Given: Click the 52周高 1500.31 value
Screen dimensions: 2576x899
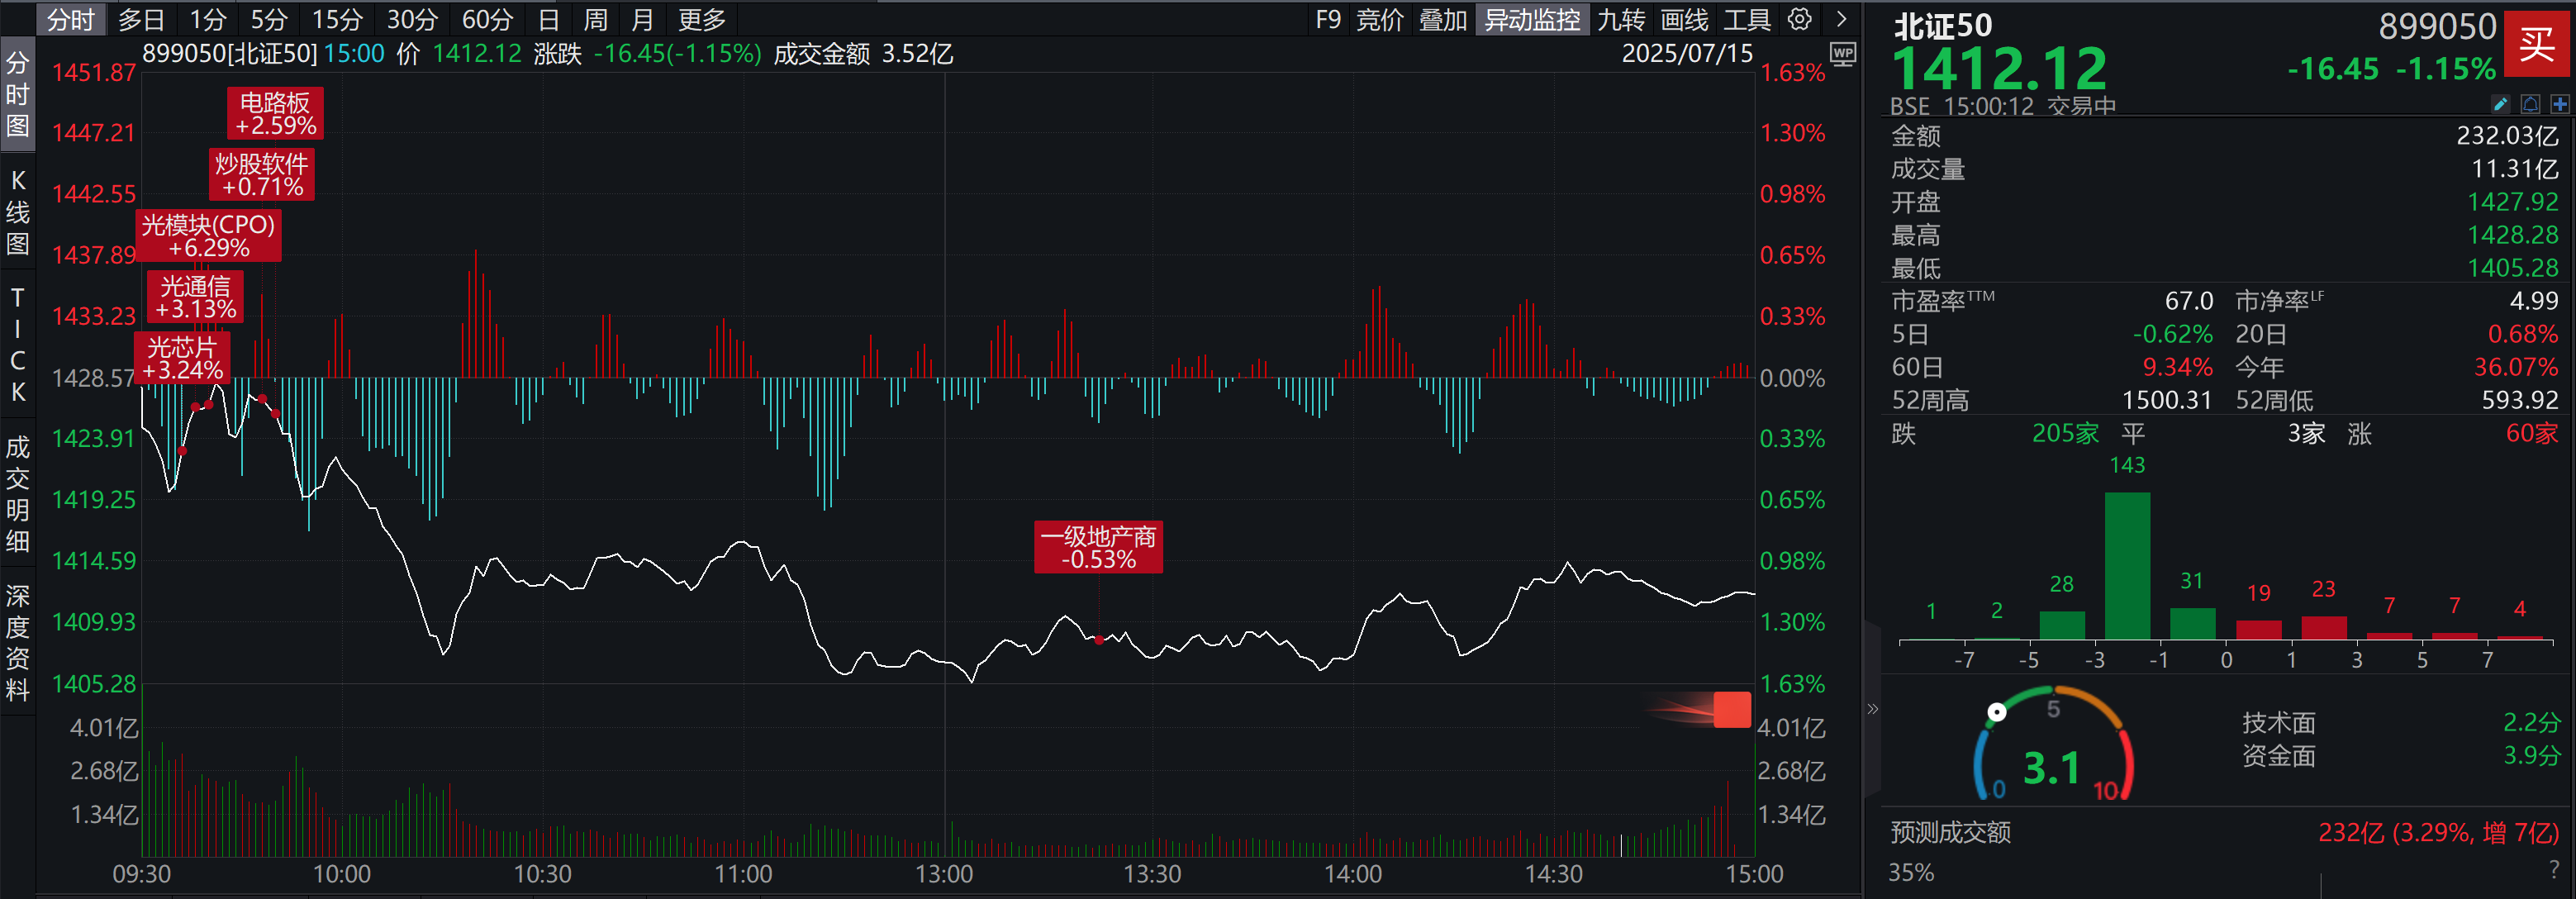Looking at the screenshot, I should pos(2167,401).
